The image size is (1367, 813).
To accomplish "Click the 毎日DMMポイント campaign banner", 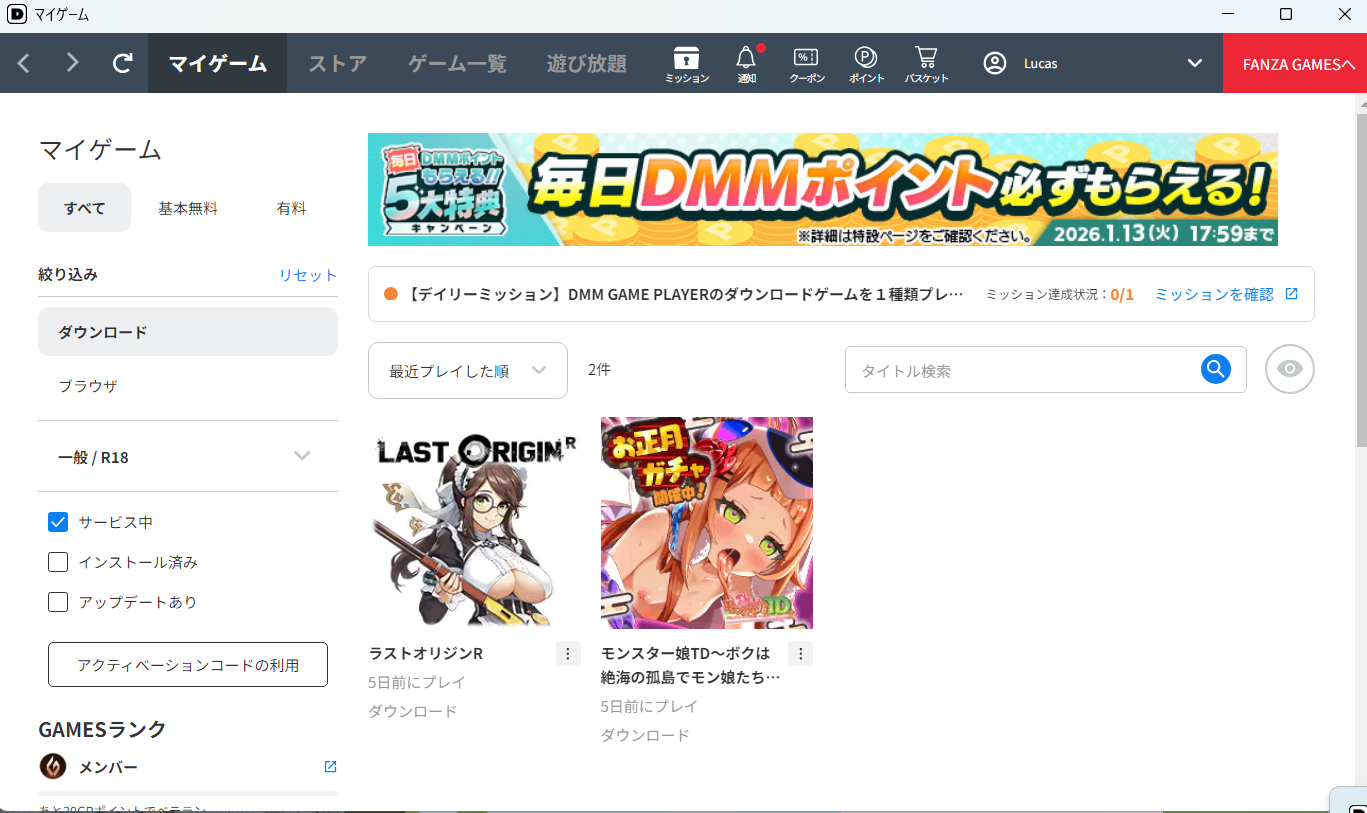I will click(x=823, y=189).
